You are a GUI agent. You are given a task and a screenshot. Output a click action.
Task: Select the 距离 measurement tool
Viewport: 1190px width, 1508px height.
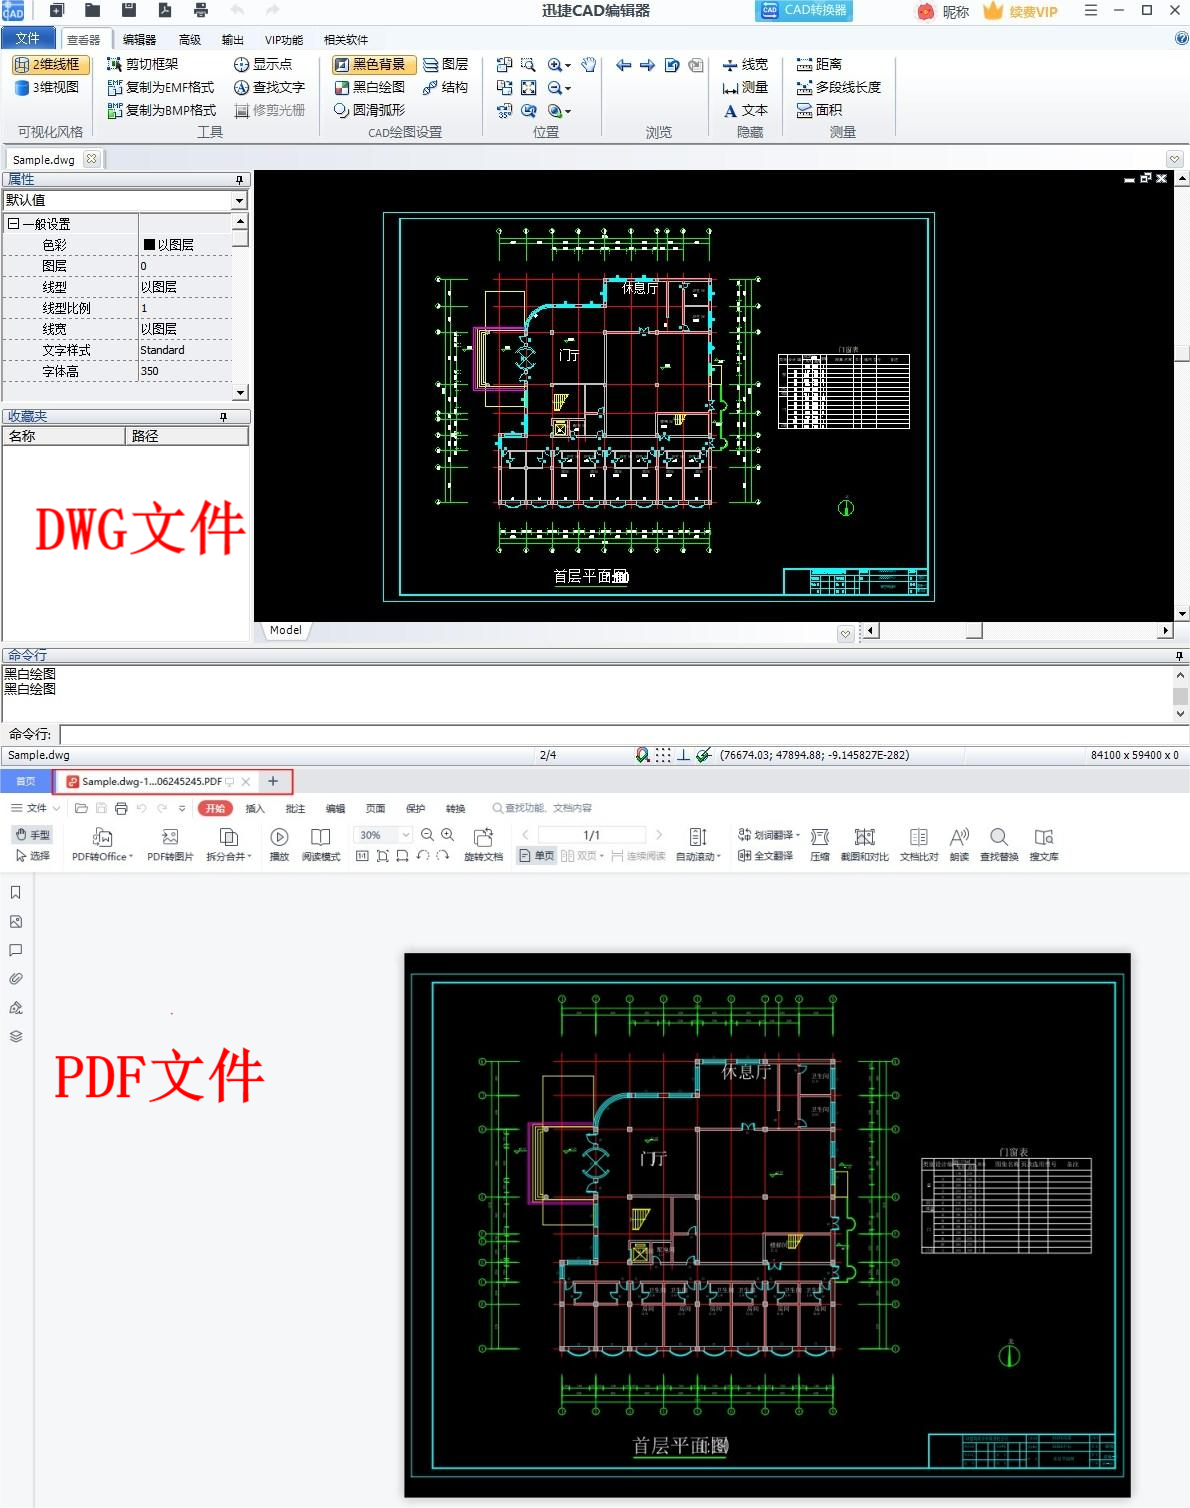tap(822, 63)
